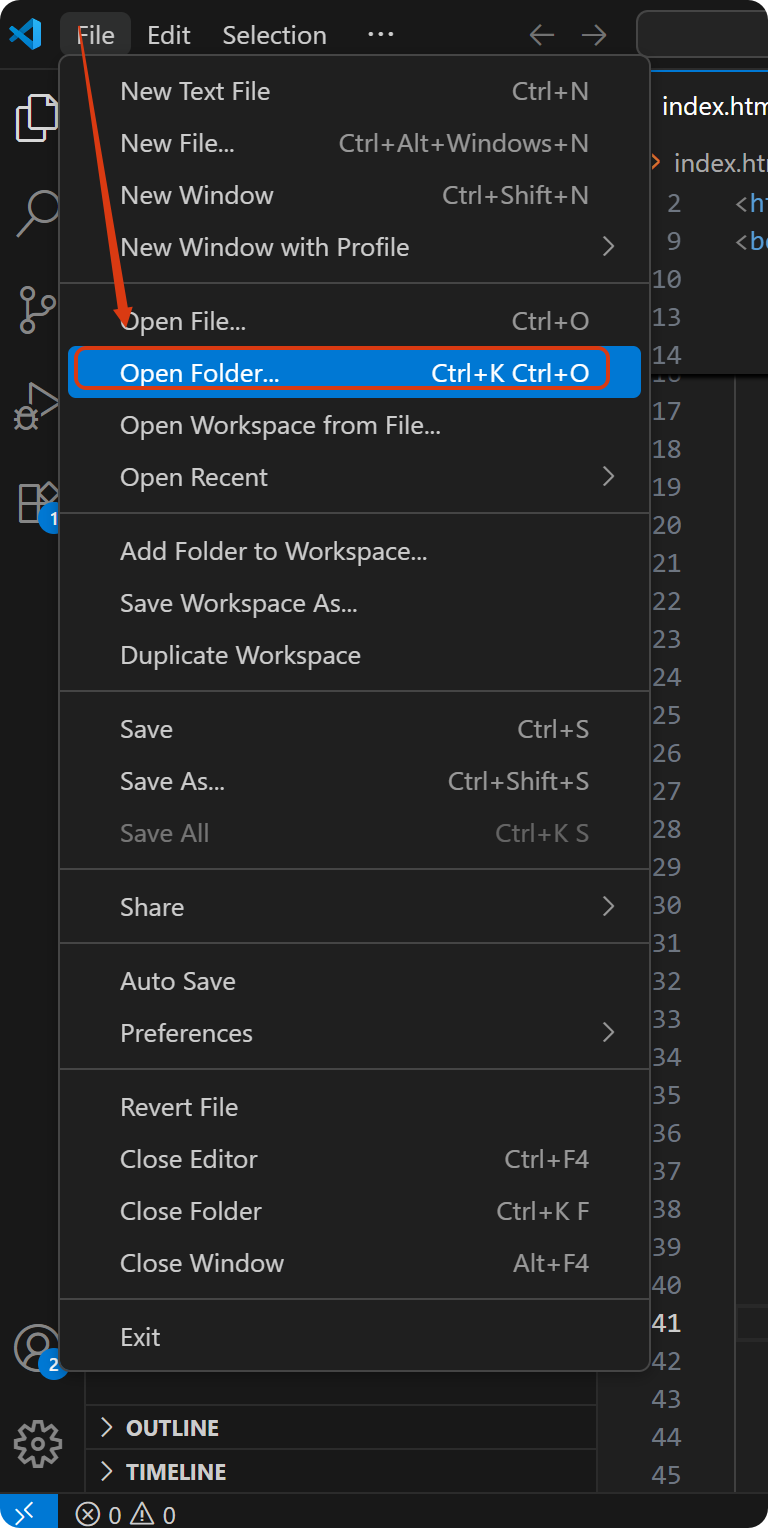
Task: Choose Save As... from File menu
Action: (173, 781)
